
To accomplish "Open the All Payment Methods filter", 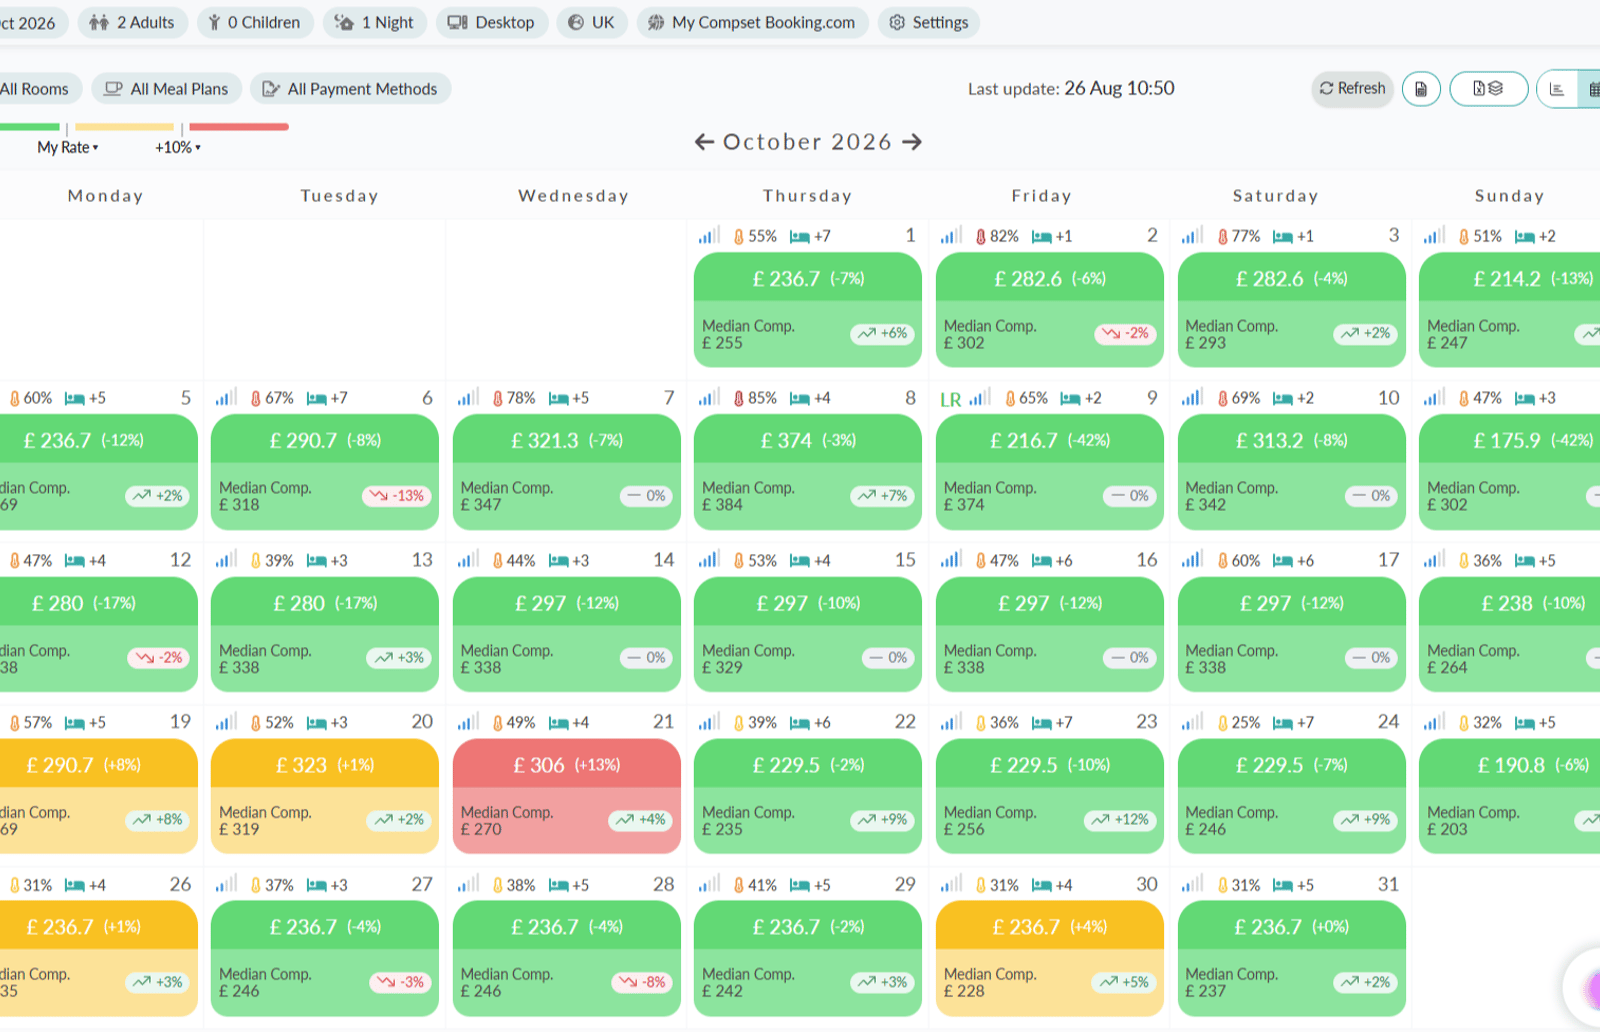I will (x=350, y=89).
